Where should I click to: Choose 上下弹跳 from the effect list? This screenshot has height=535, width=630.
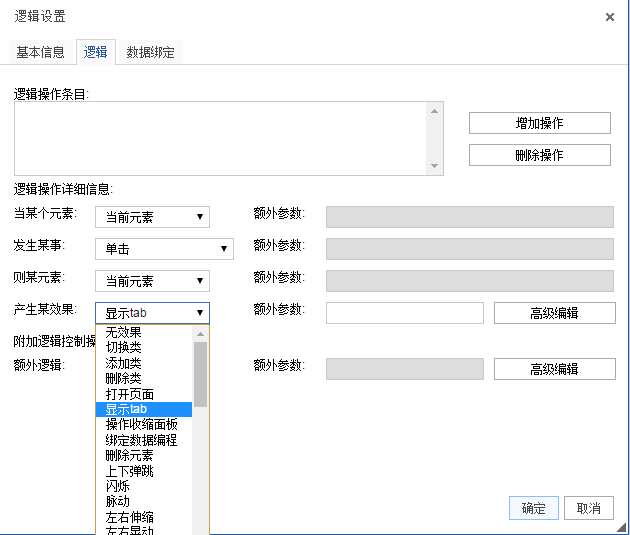[x=144, y=471]
